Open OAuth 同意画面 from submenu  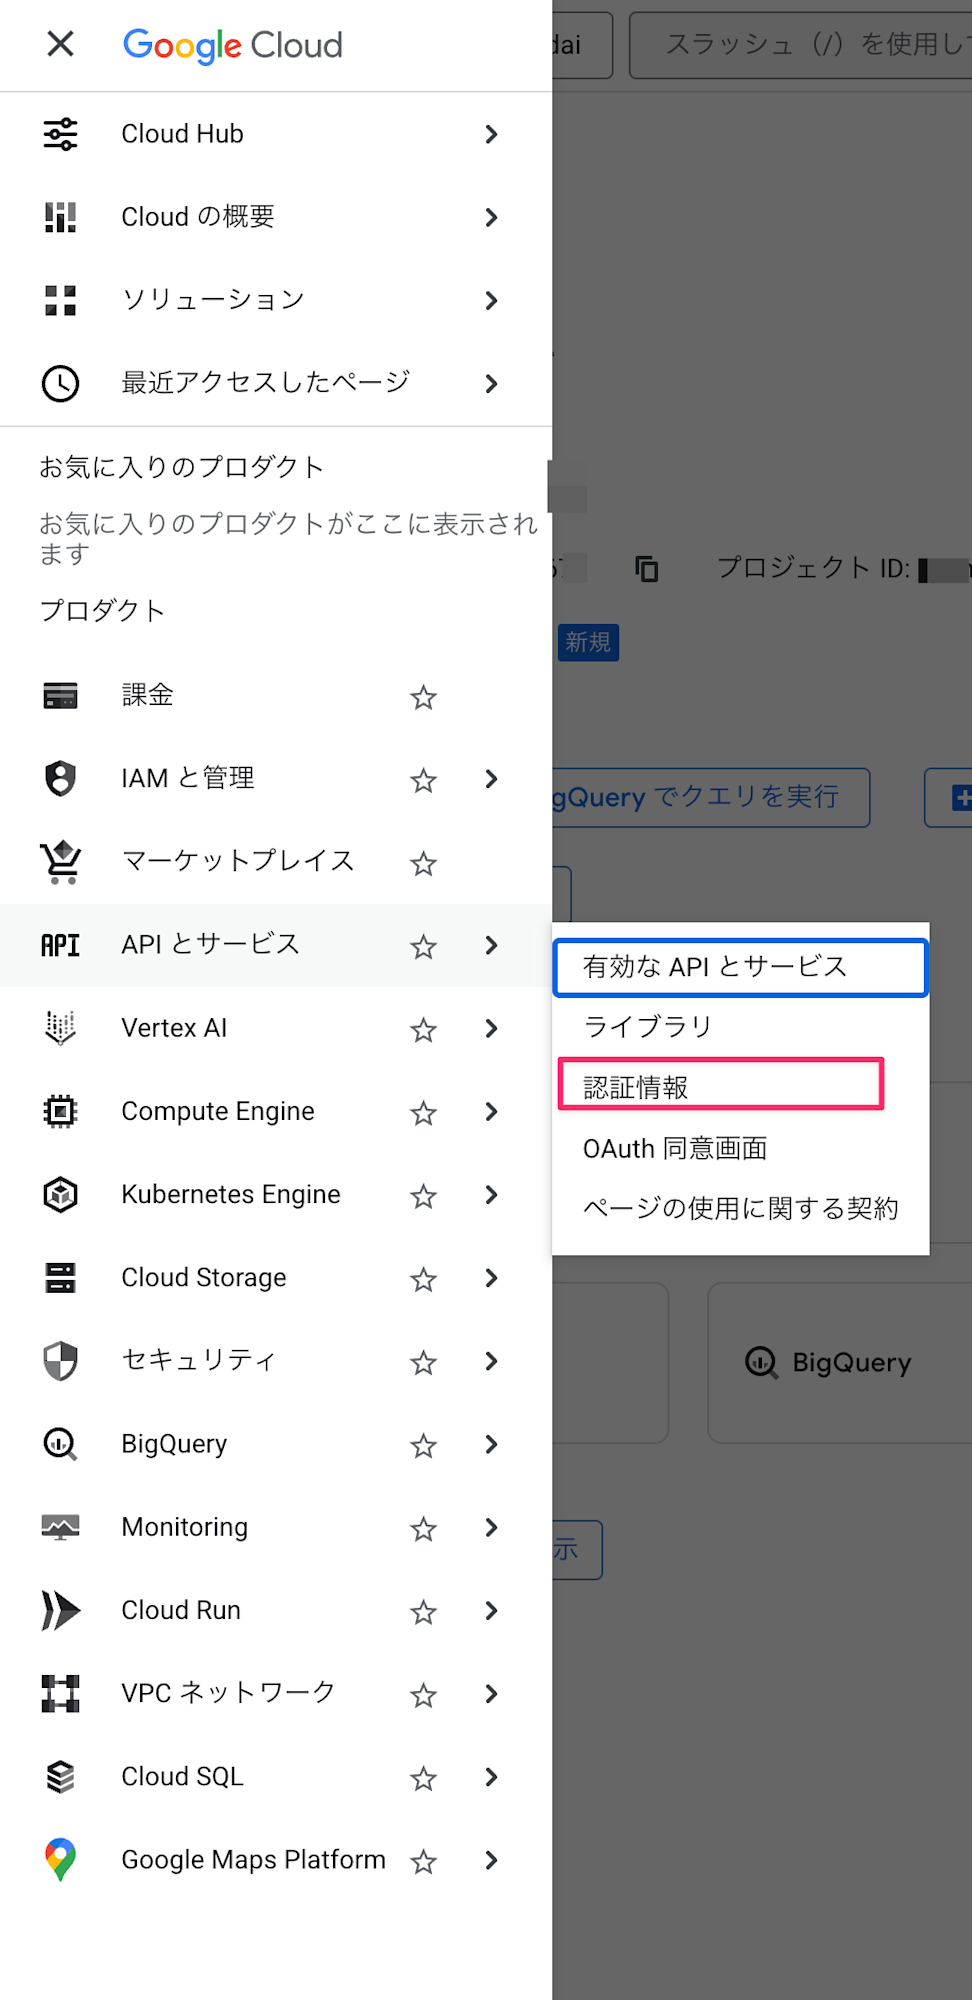pyautogui.click(x=740, y=1148)
